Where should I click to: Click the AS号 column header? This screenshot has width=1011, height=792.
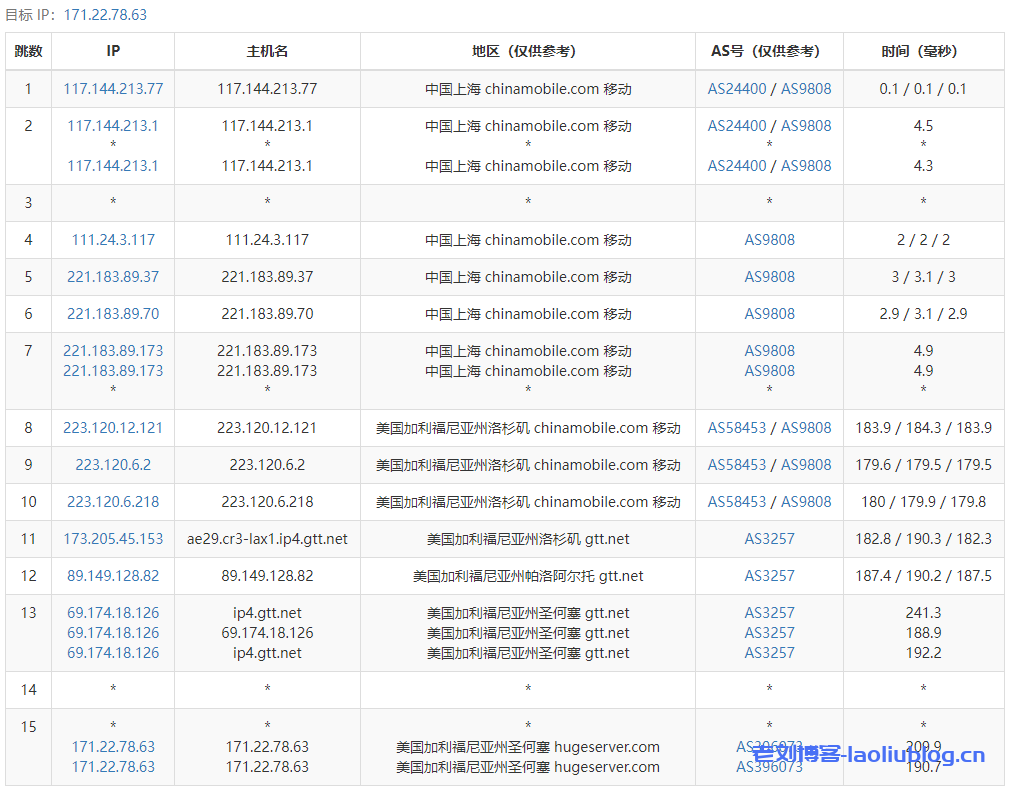(769, 51)
